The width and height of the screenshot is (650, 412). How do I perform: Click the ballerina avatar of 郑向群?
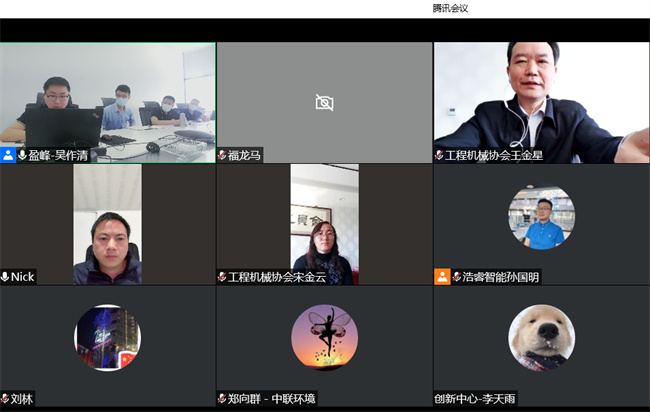pyautogui.click(x=325, y=338)
